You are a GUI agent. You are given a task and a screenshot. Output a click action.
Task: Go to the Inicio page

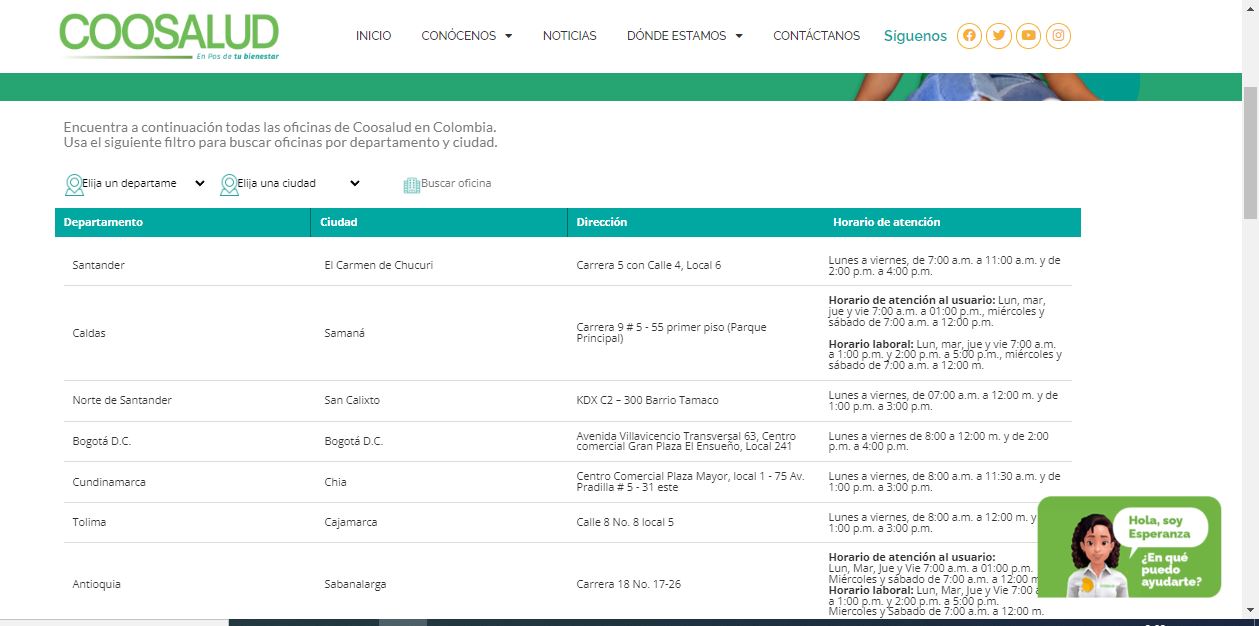coord(373,36)
